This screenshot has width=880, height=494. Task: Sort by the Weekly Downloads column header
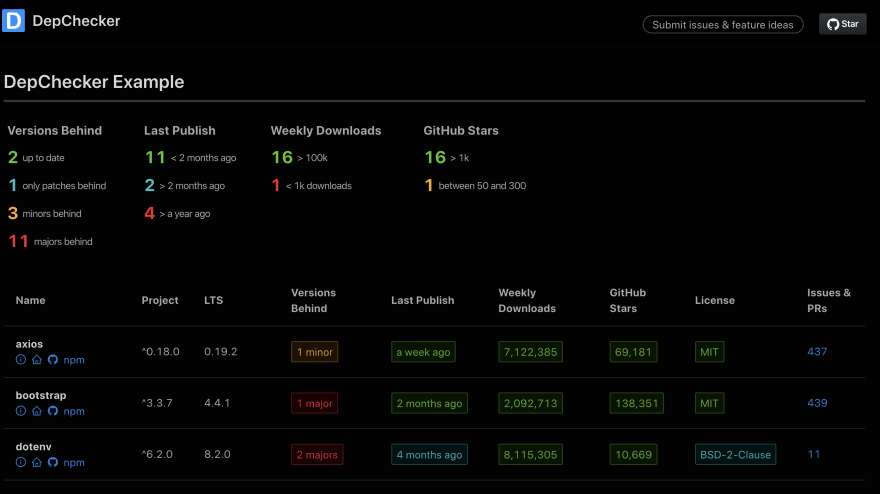click(527, 300)
